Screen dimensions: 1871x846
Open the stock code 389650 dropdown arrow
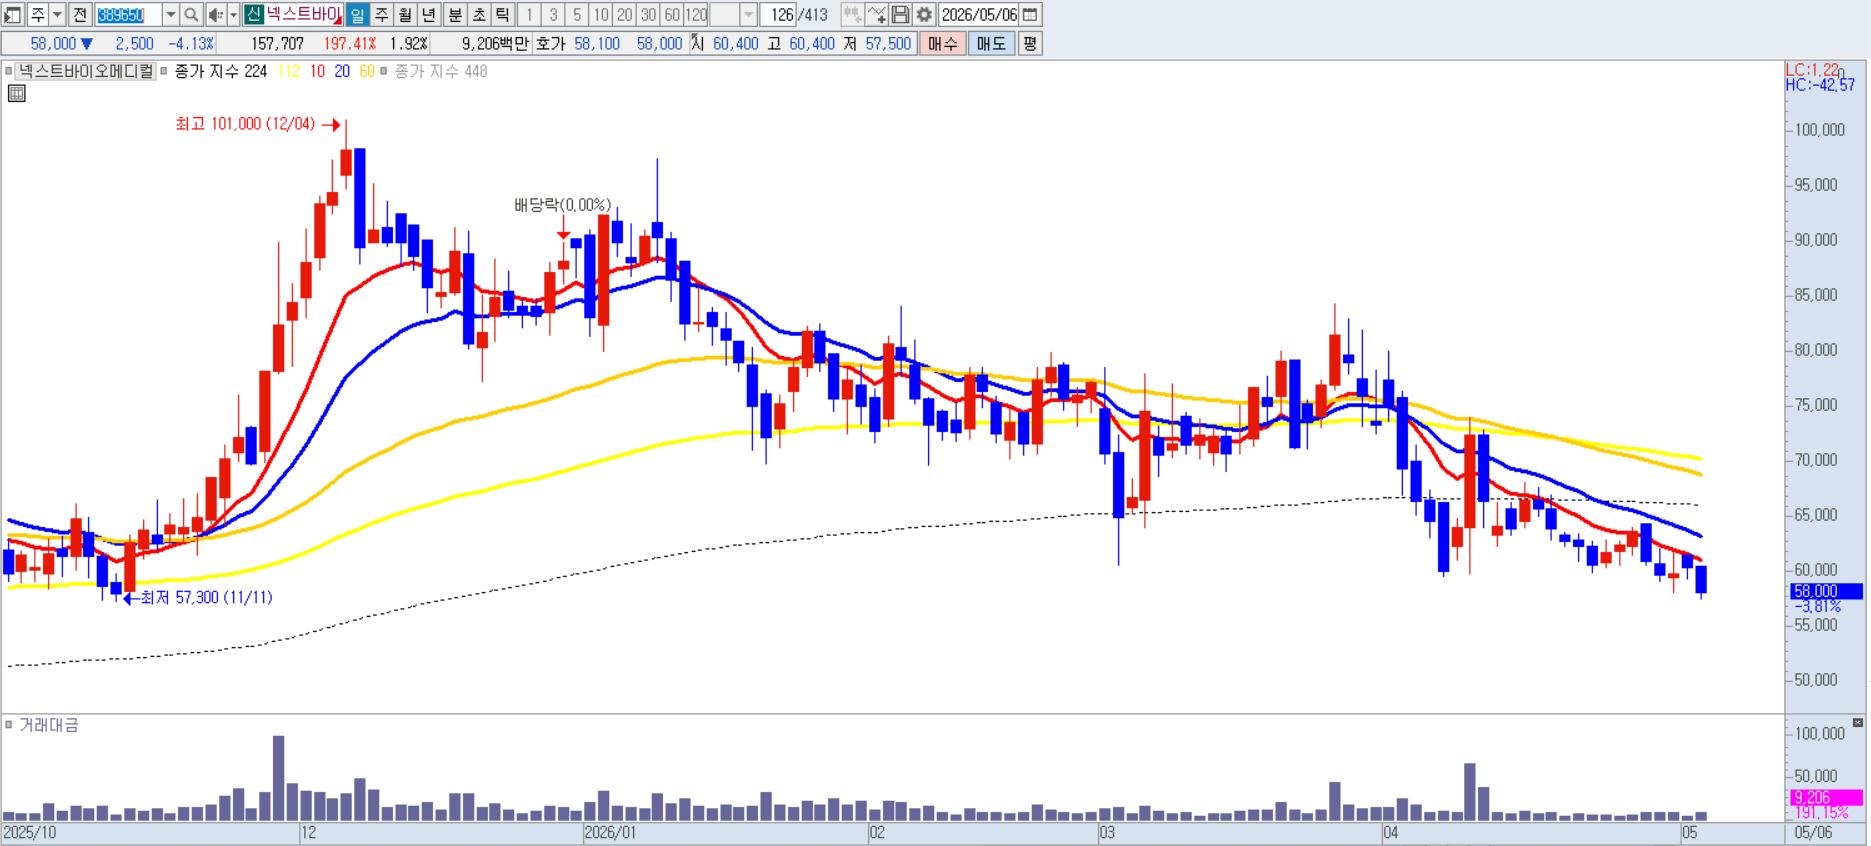170,15
